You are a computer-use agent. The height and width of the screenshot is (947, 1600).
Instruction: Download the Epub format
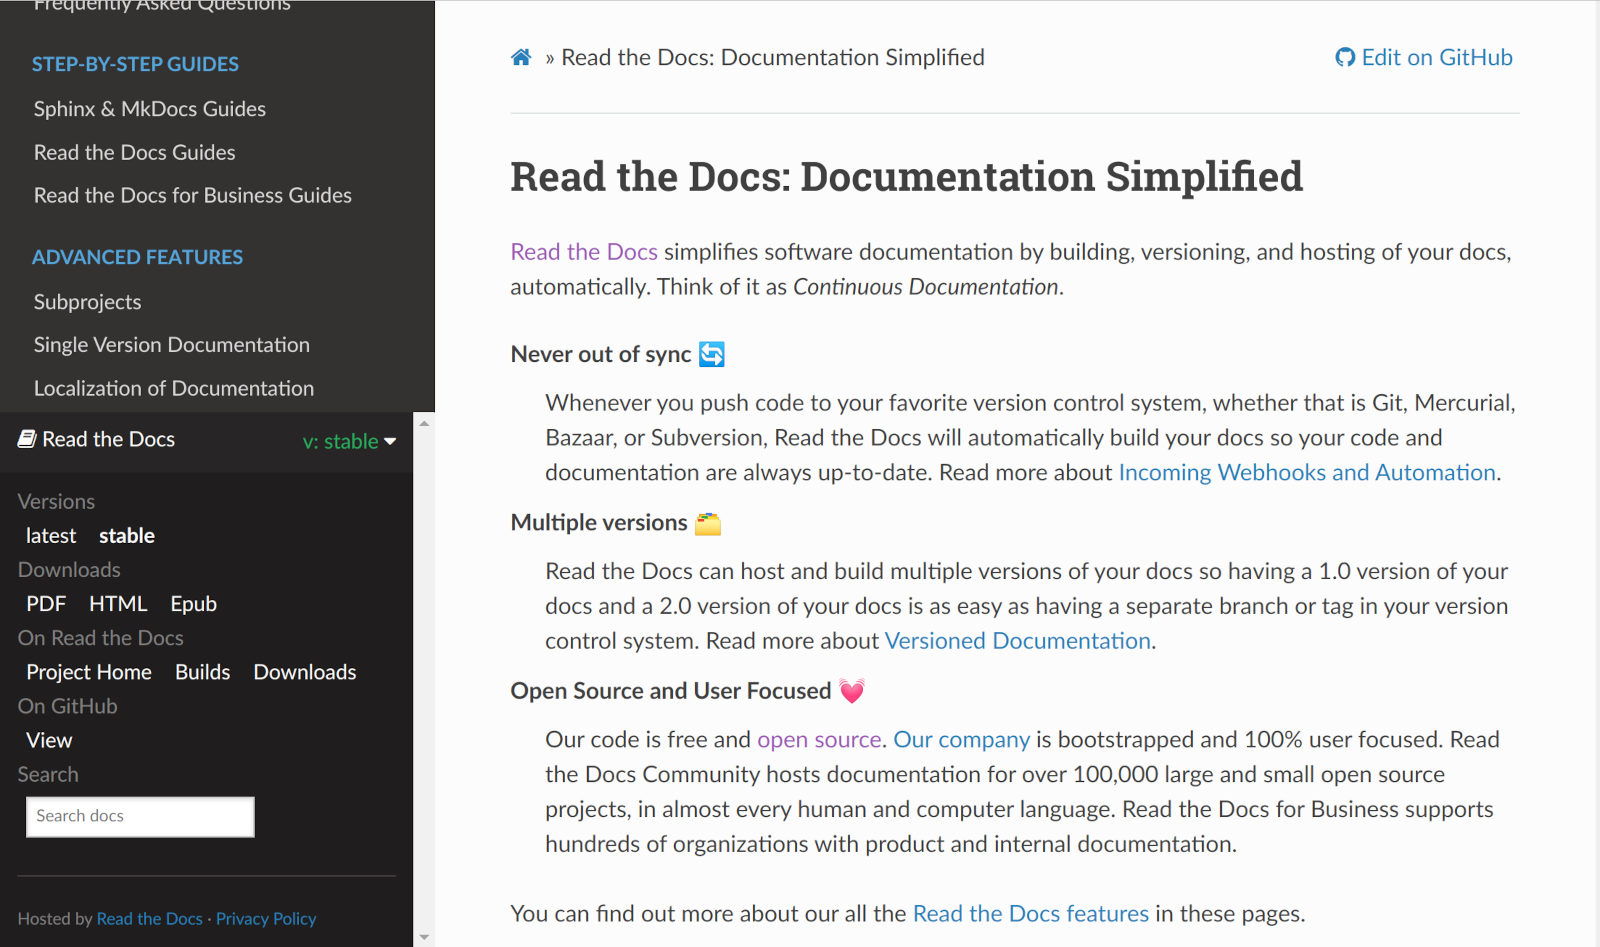pos(193,604)
